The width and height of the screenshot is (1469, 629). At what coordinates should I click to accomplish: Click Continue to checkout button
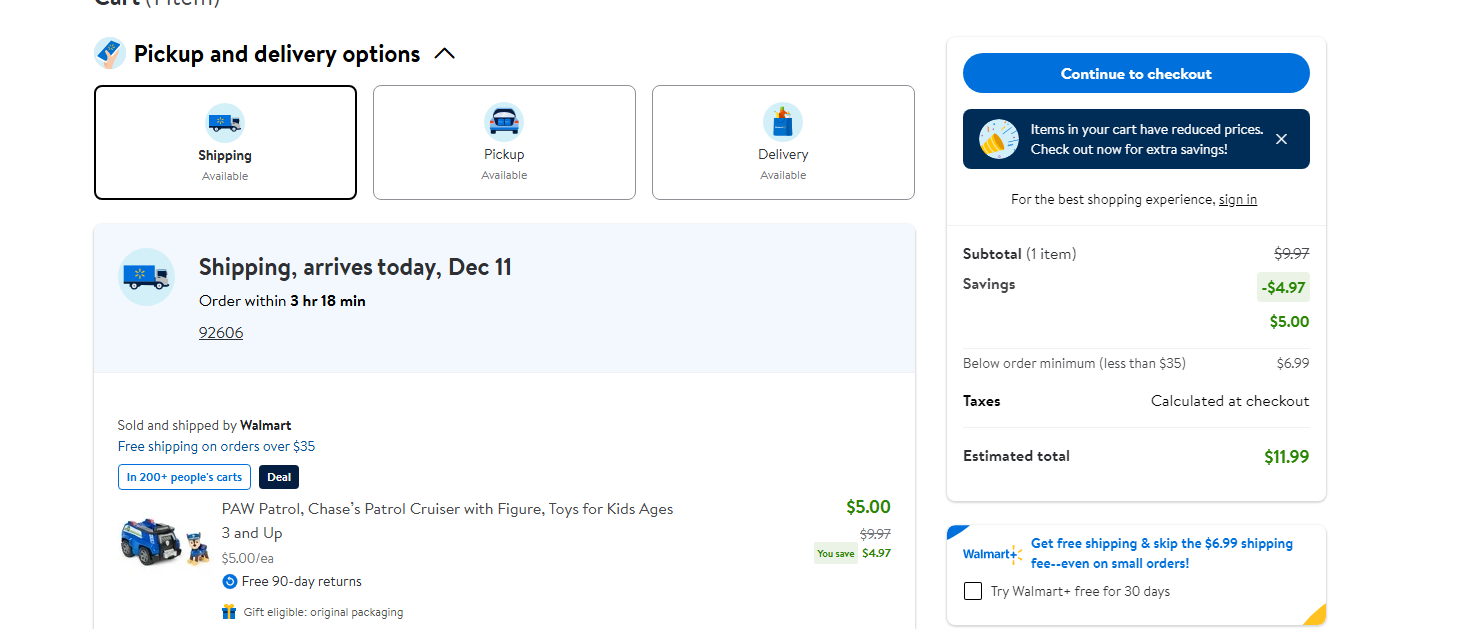pos(1136,74)
